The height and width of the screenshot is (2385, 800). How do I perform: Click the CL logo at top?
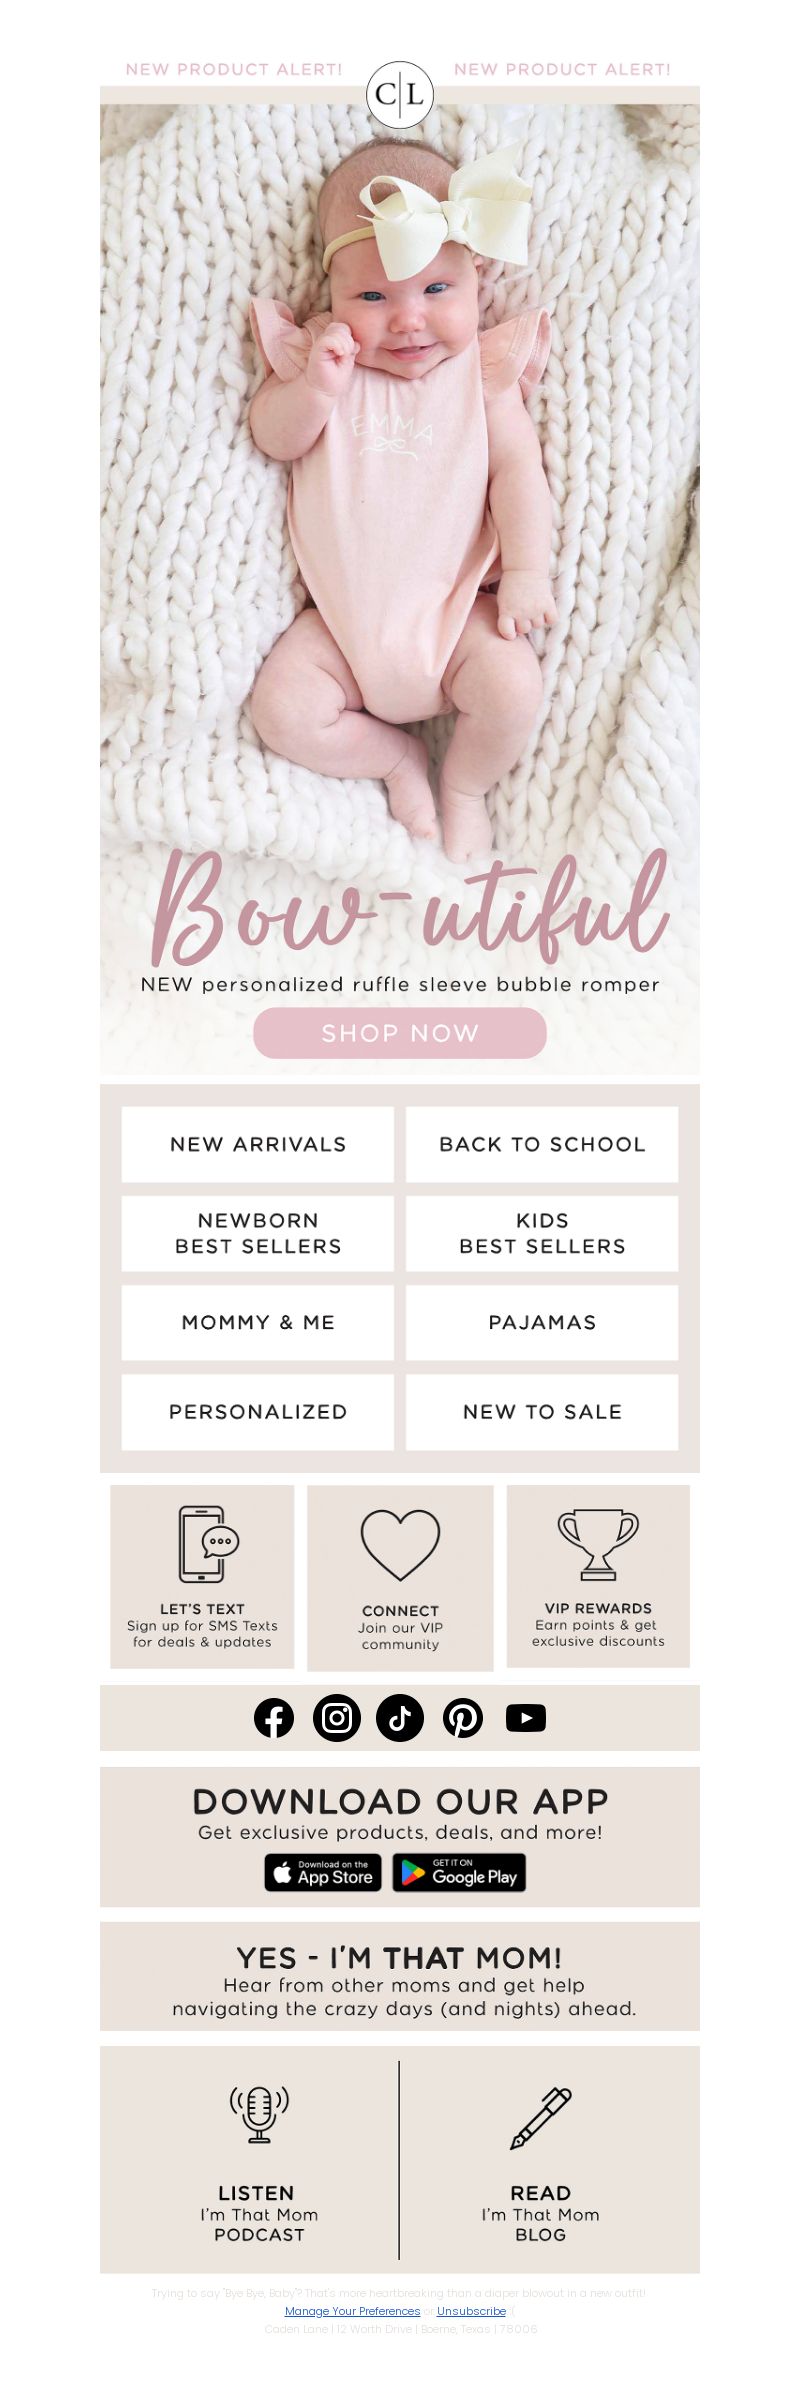[400, 94]
